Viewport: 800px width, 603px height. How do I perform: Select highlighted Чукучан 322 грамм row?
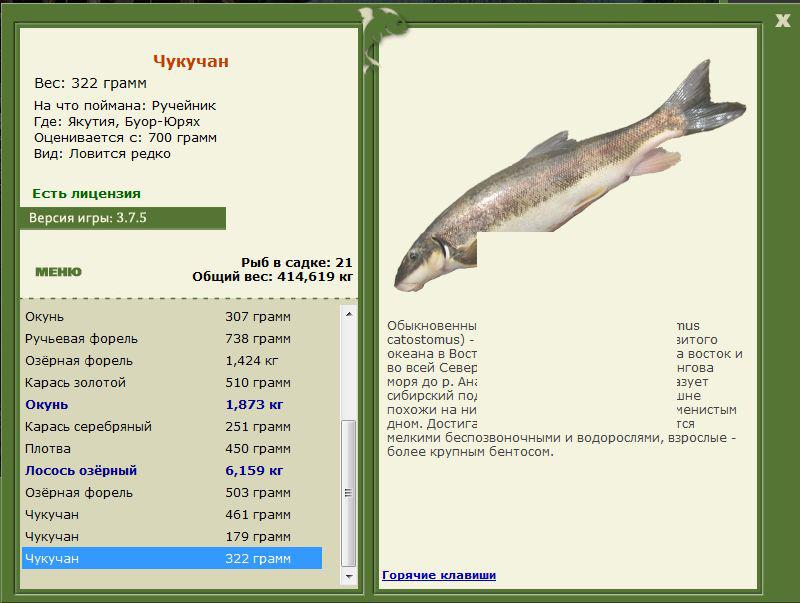172,559
